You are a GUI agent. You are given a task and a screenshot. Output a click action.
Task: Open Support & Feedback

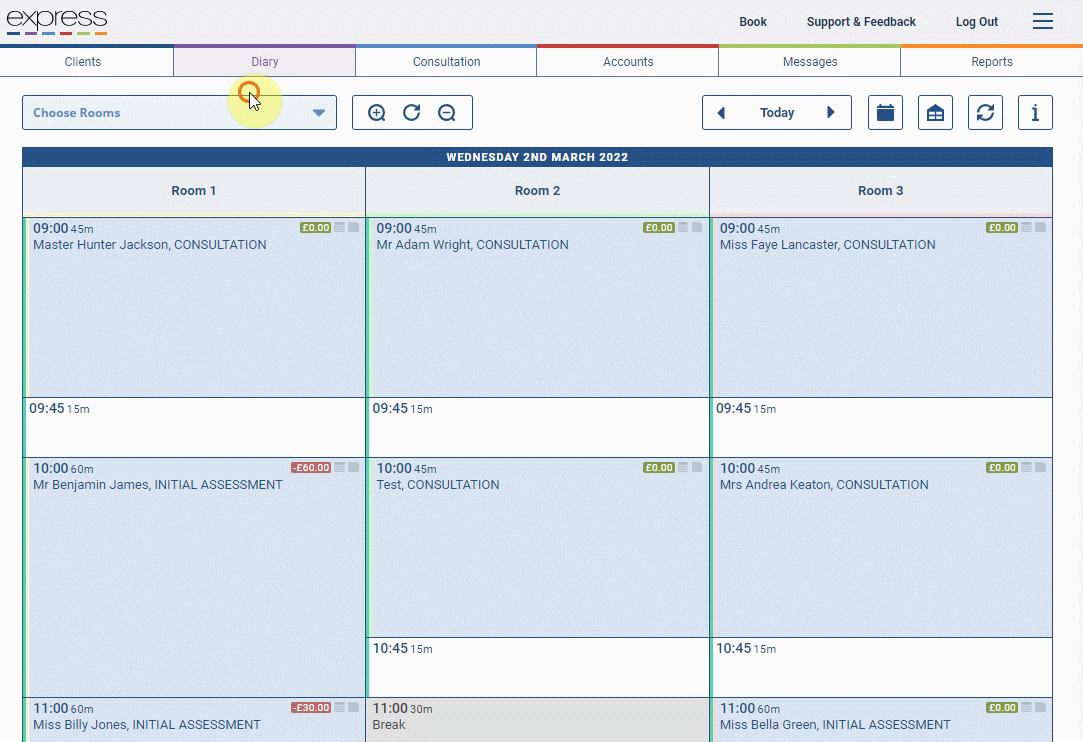[x=861, y=21]
